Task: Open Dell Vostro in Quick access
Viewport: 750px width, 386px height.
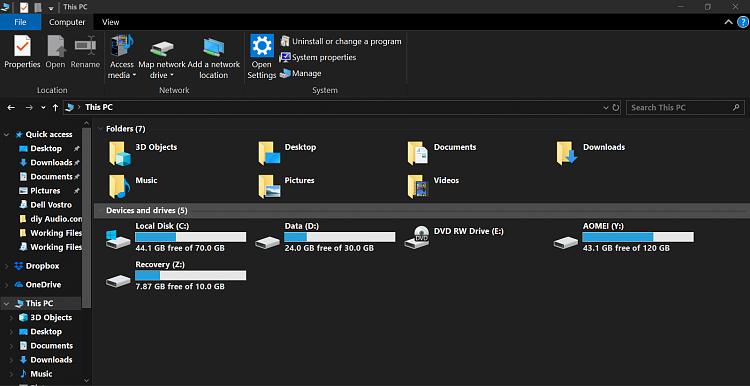Action: 51,205
